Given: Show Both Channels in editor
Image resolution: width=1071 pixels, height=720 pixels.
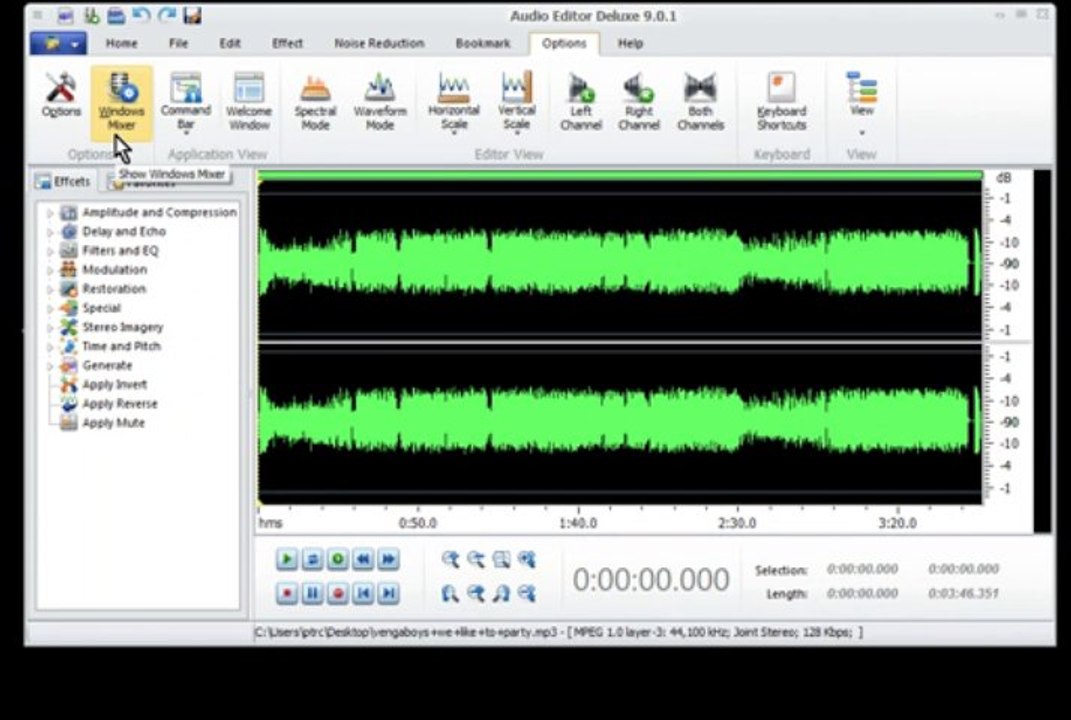Looking at the screenshot, I should 700,101.
